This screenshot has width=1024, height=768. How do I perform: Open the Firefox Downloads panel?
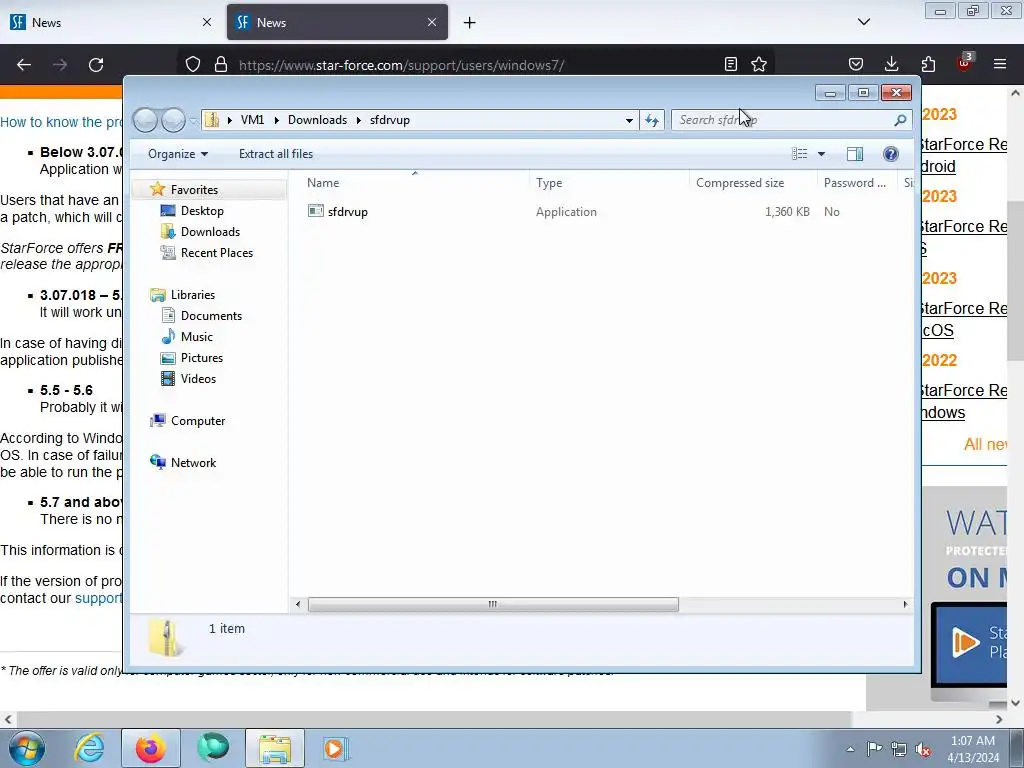(891, 64)
